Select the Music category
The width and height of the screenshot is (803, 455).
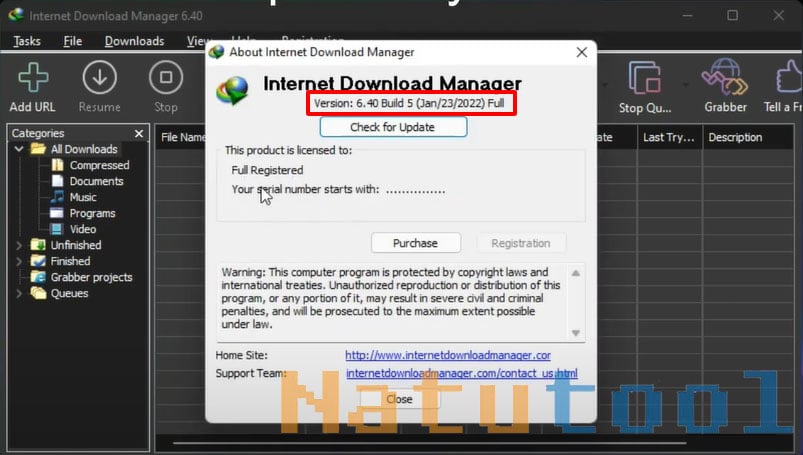coord(83,197)
